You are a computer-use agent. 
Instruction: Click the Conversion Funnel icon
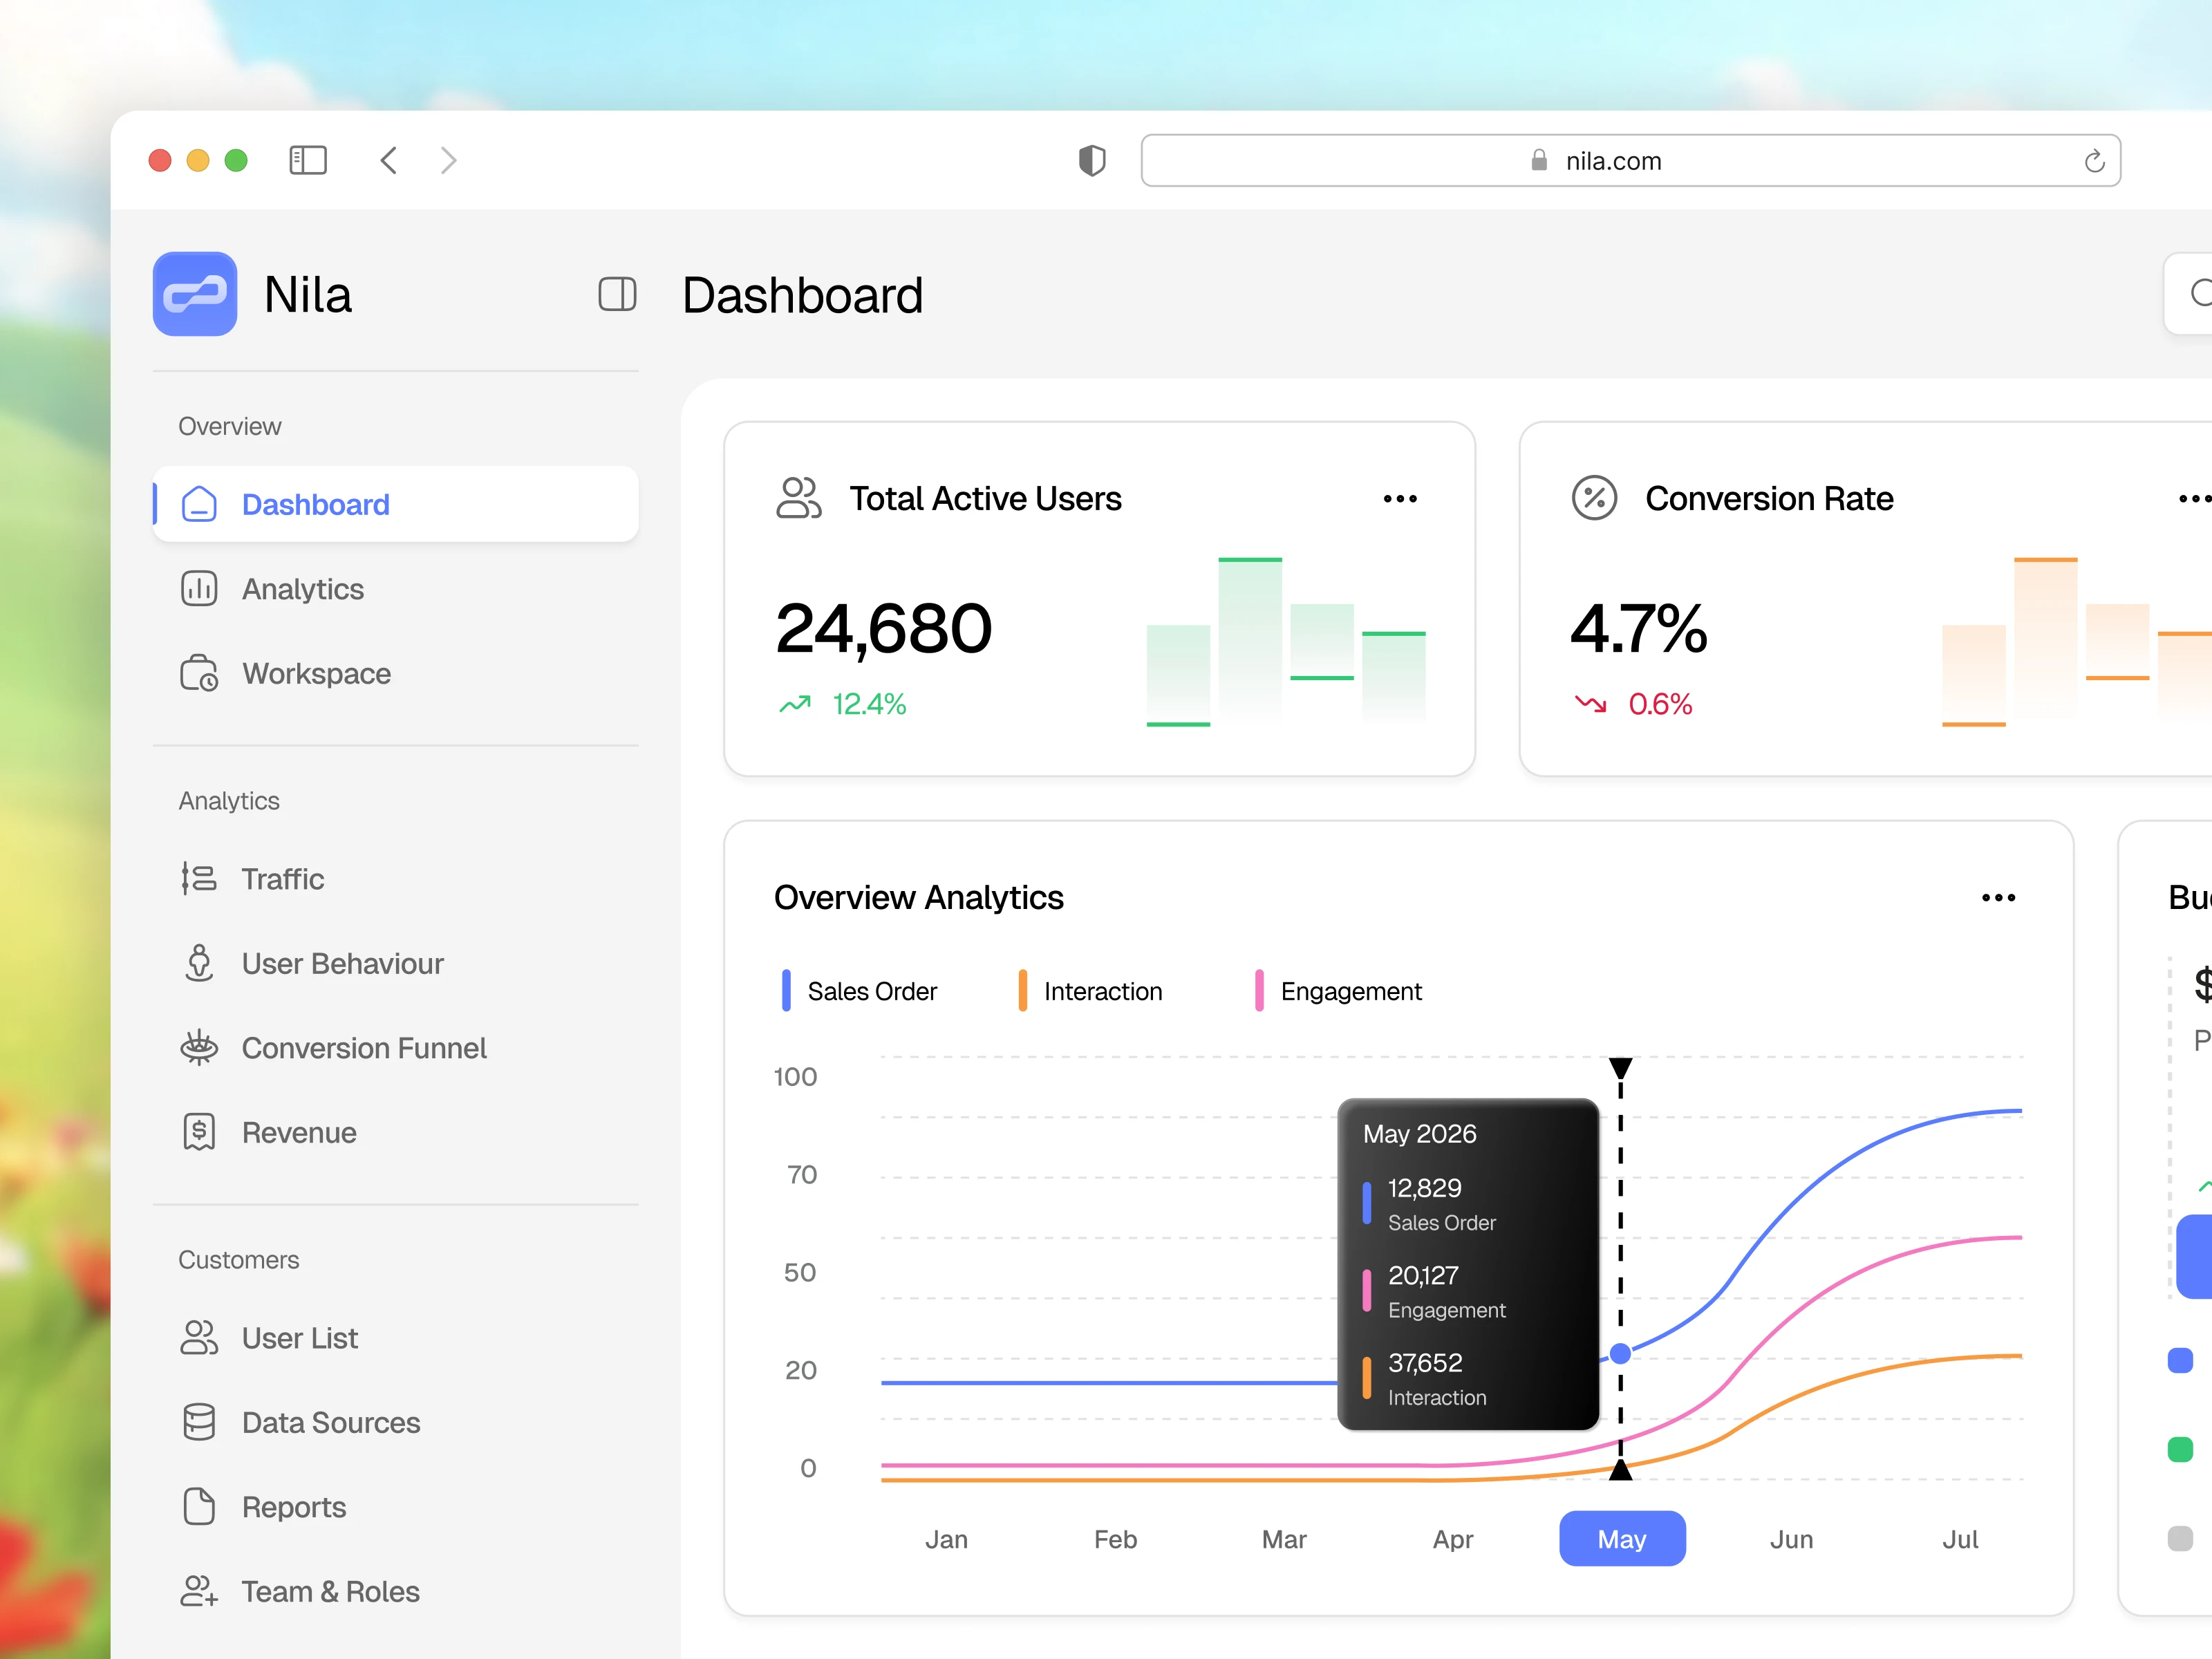pyautogui.click(x=199, y=1048)
